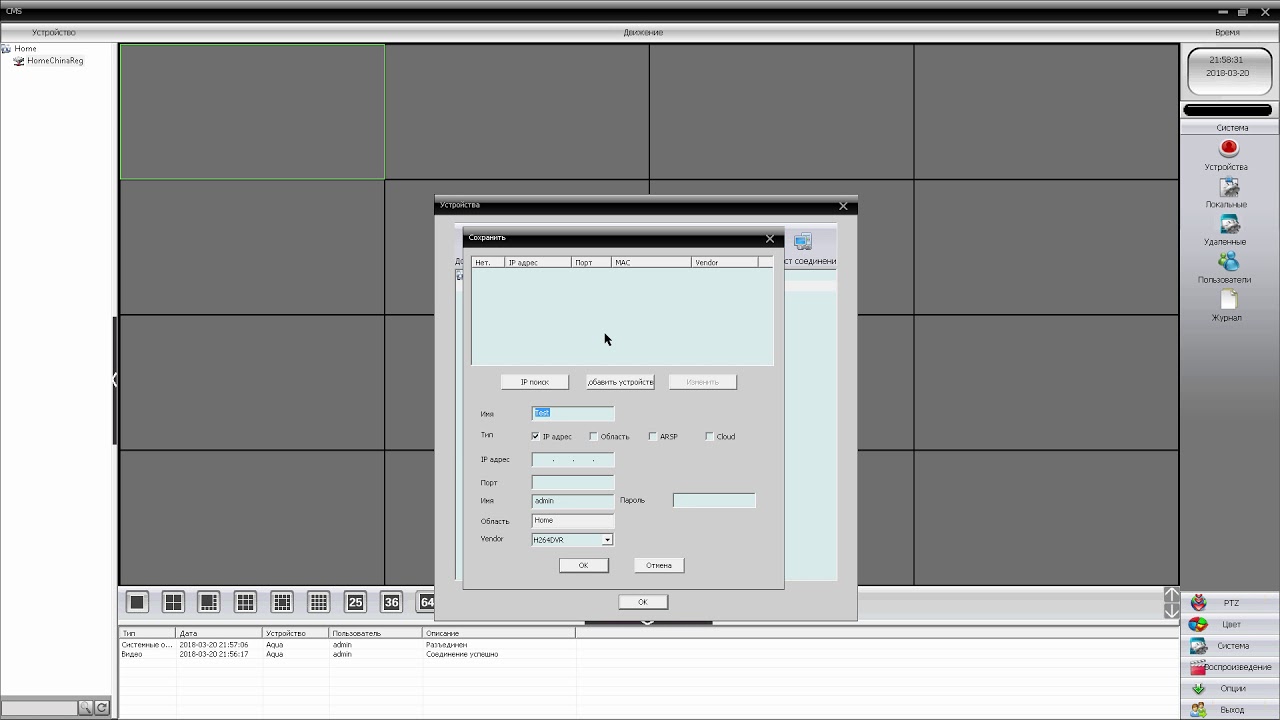The width and height of the screenshot is (1280, 720).
Task: Switch to single-view layout
Action: click(x=137, y=602)
